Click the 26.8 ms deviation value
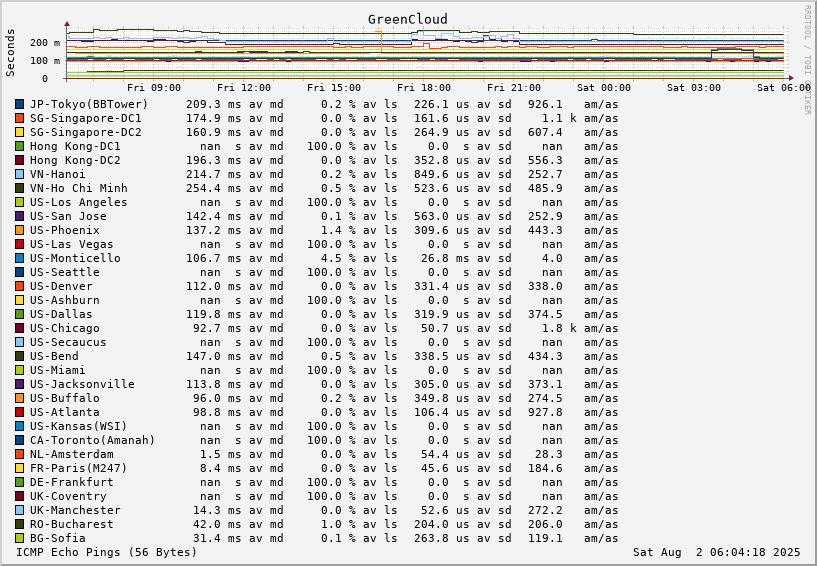Screen dimensions: 817x566 pos(445,258)
